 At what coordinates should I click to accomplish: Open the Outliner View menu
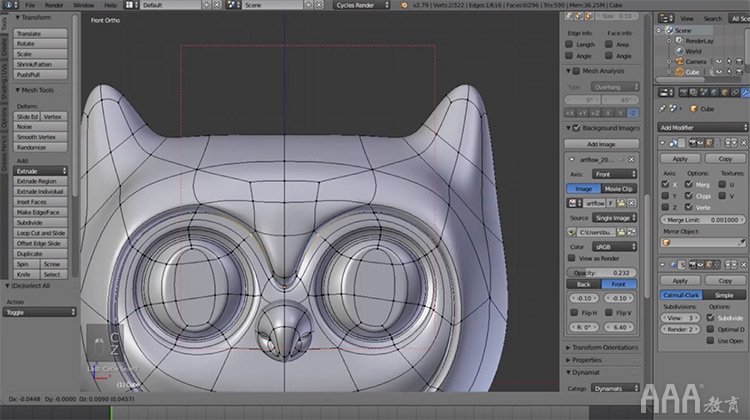coord(687,18)
